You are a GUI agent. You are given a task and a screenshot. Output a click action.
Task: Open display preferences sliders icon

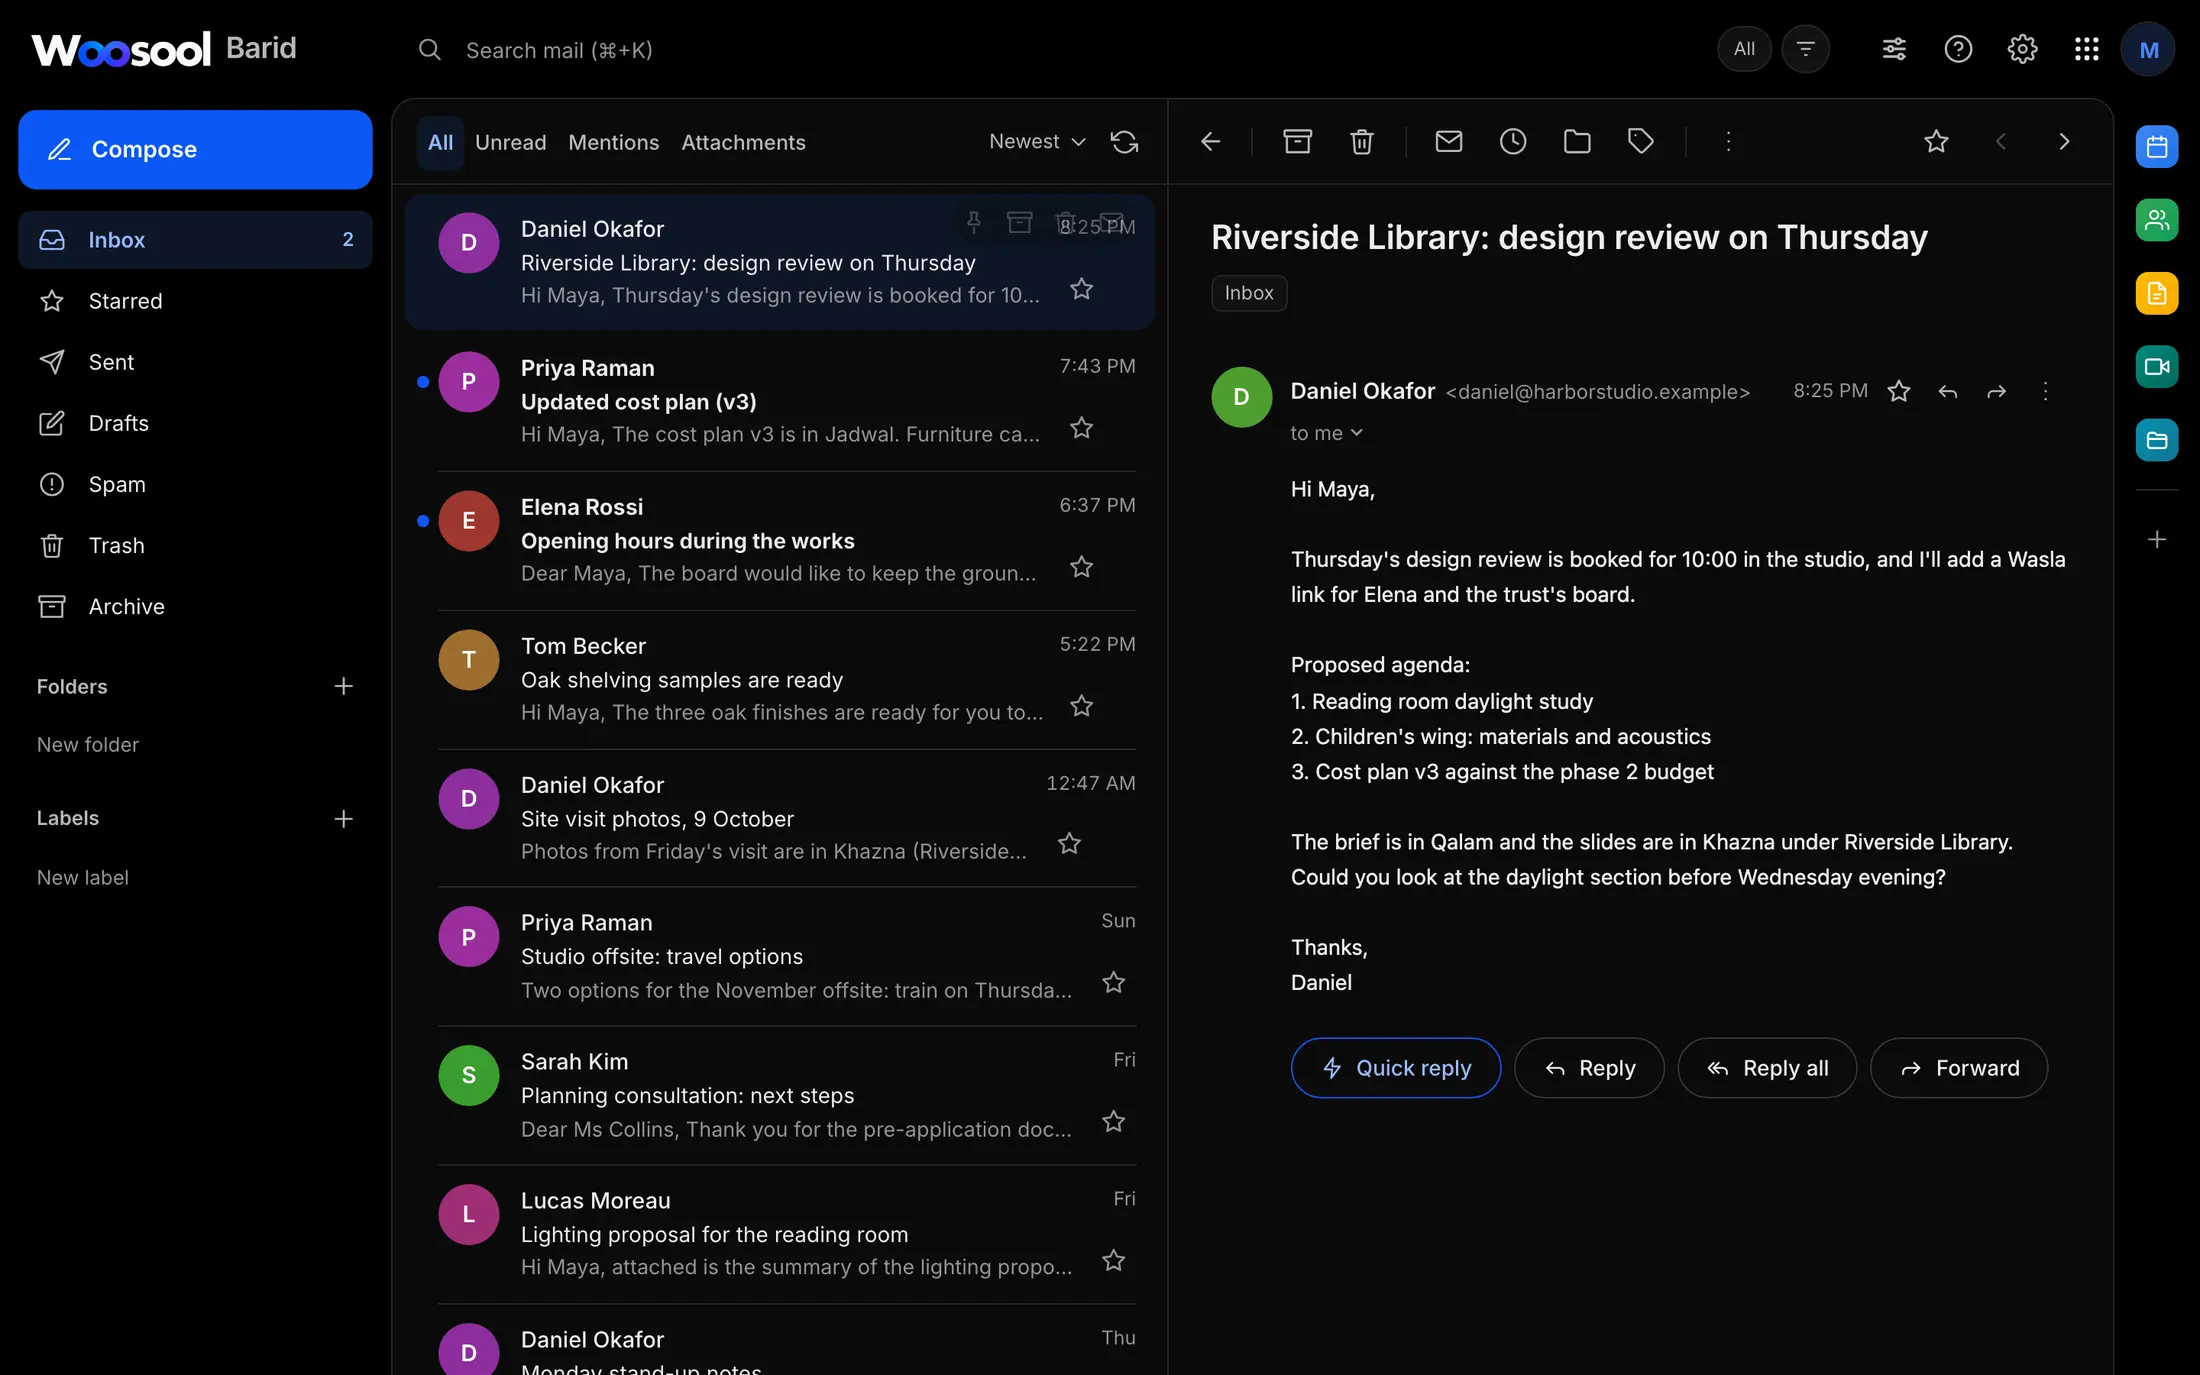(1894, 49)
